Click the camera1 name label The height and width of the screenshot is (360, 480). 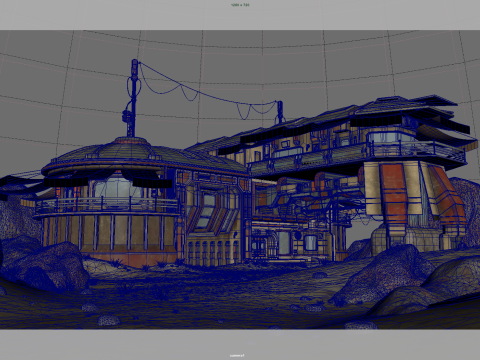pos(237,355)
